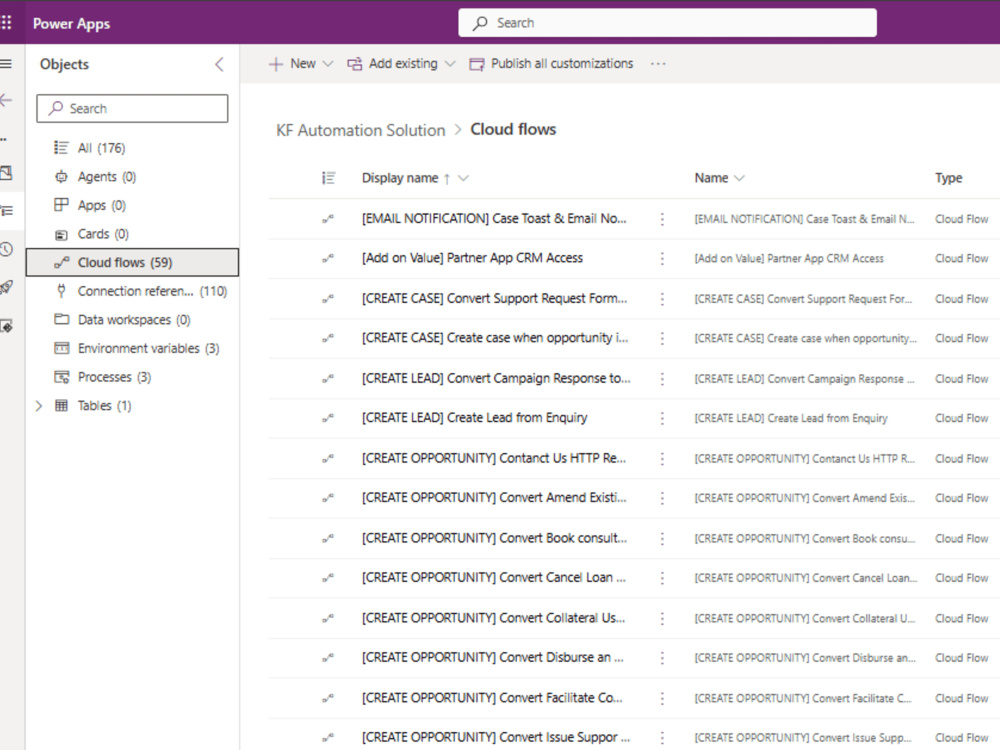Viewport: 1000px width, 750px height.
Task: Open the rocket Pipelines icon in left rail
Action: point(6,287)
